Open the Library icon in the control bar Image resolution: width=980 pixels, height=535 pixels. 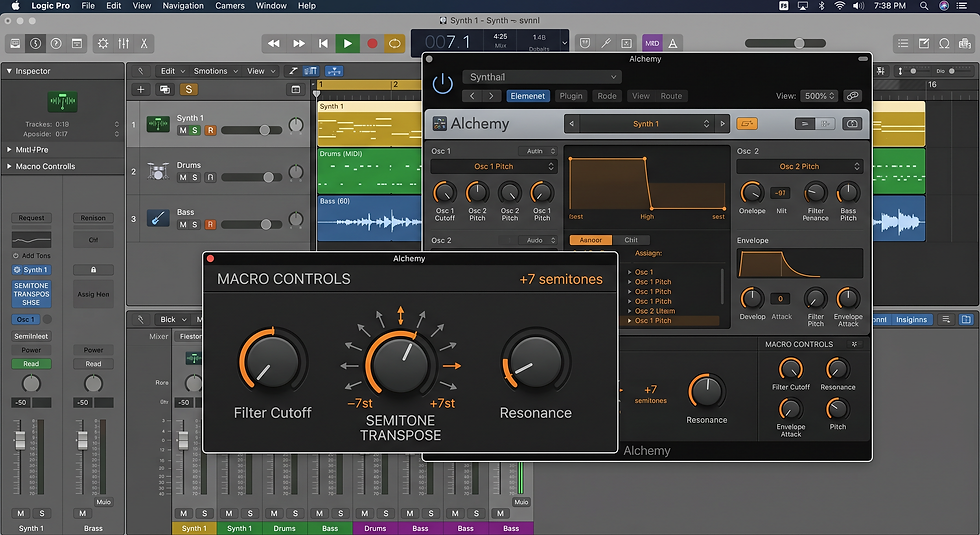click(x=15, y=44)
